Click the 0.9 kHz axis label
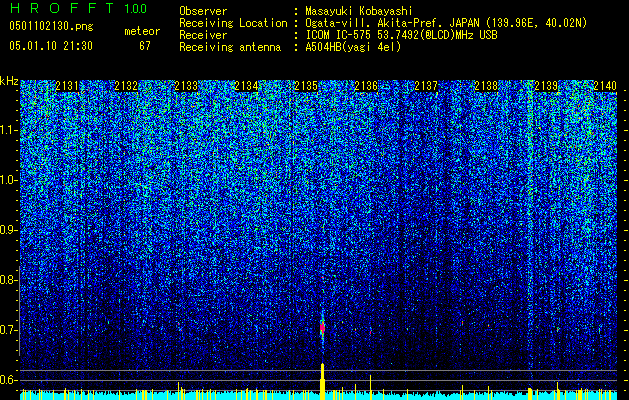Image resolution: width=629 pixels, height=400 pixels. coord(9,230)
